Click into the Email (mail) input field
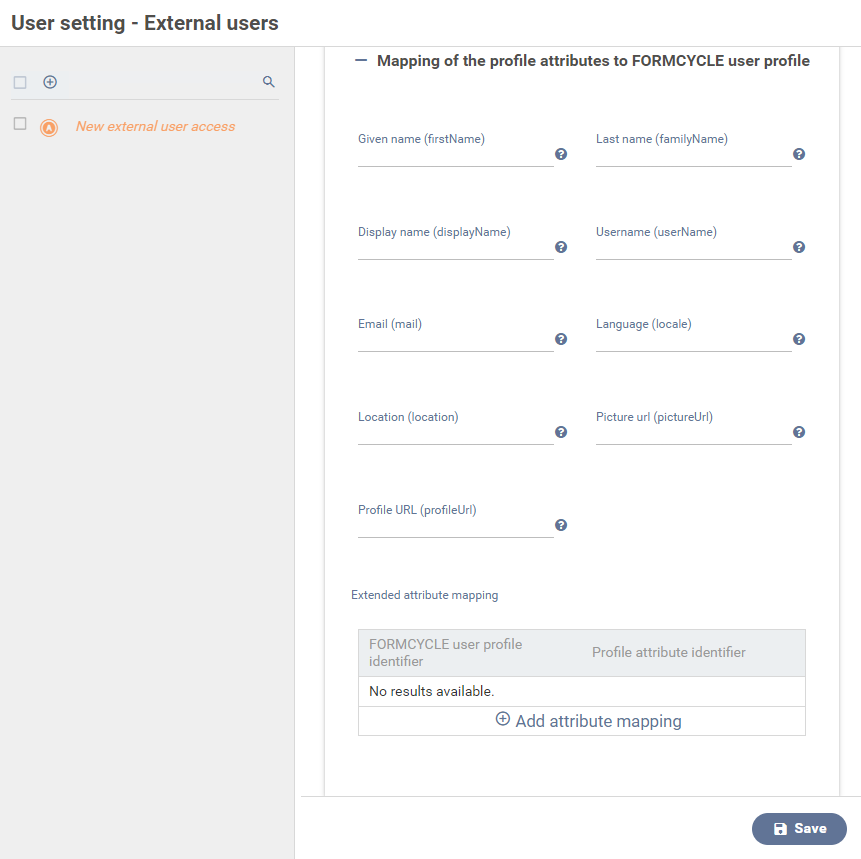Viewport: 861px width, 859px height. click(455, 340)
